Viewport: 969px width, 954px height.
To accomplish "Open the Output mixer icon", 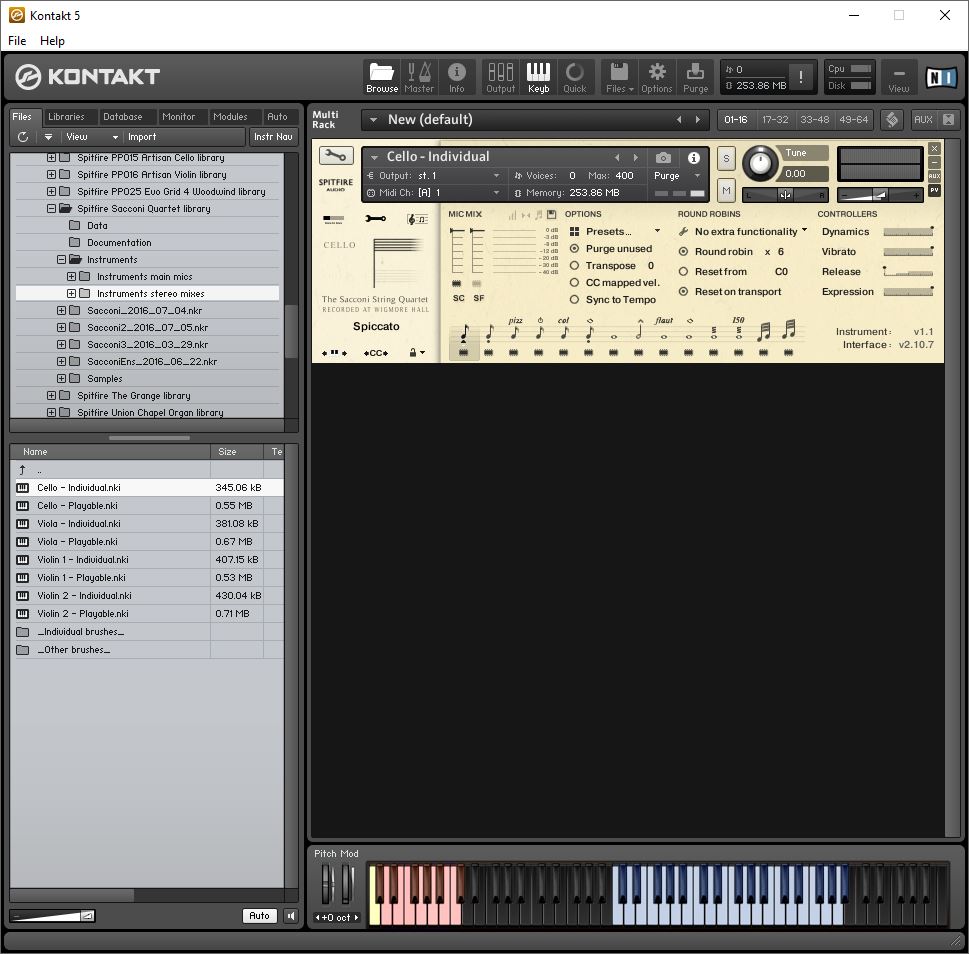I will pyautogui.click(x=501, y=77).
